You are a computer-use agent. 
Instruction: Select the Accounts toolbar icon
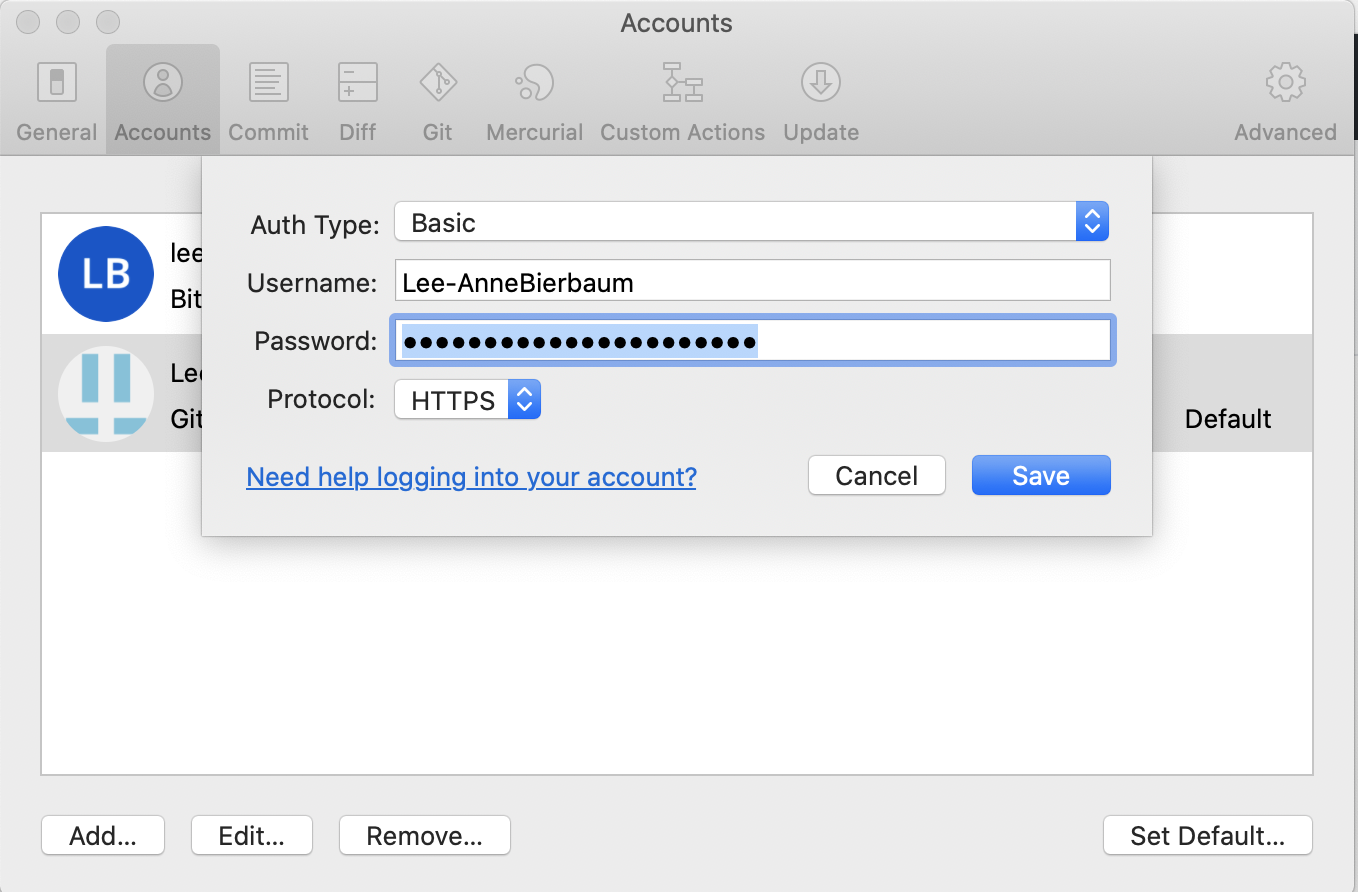point(163,82)
